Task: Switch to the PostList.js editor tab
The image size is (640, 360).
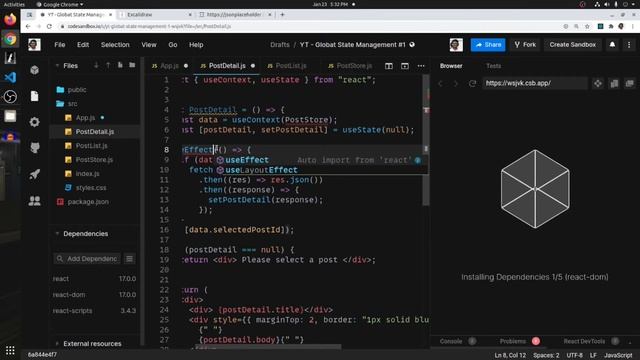Action: point(291,66)
